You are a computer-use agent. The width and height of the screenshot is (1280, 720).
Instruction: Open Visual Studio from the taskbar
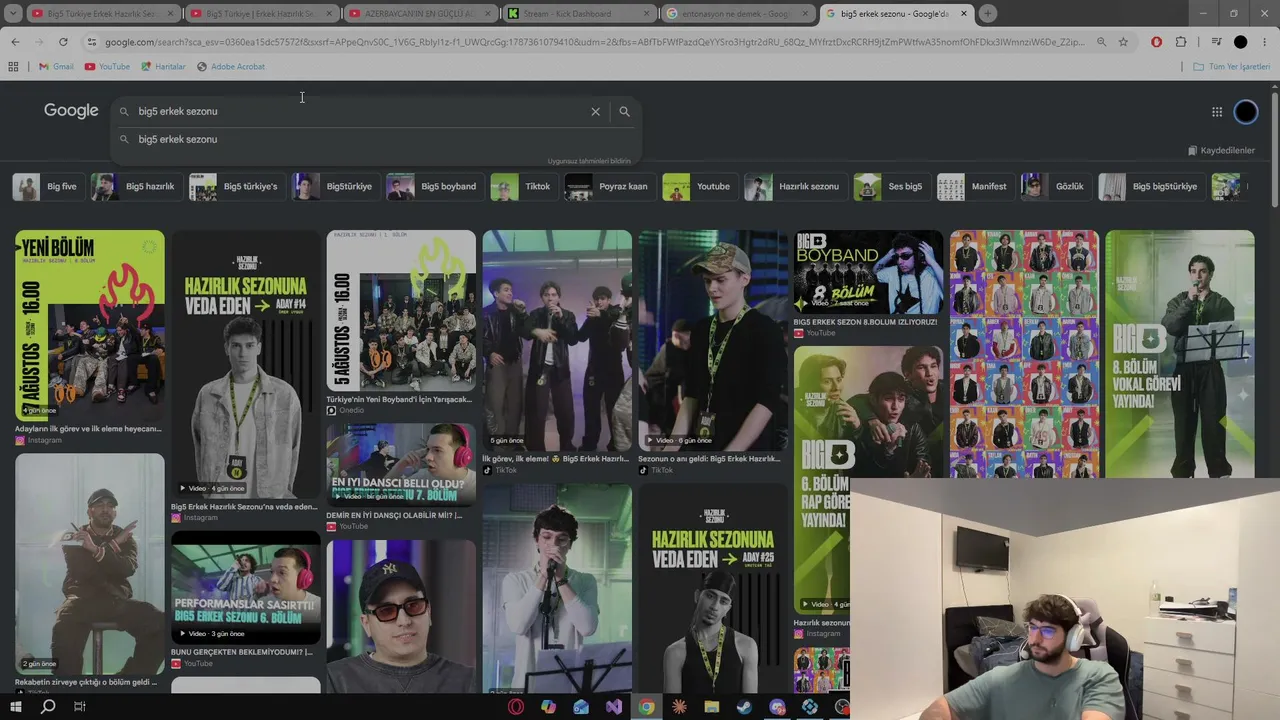pos(613,707)
